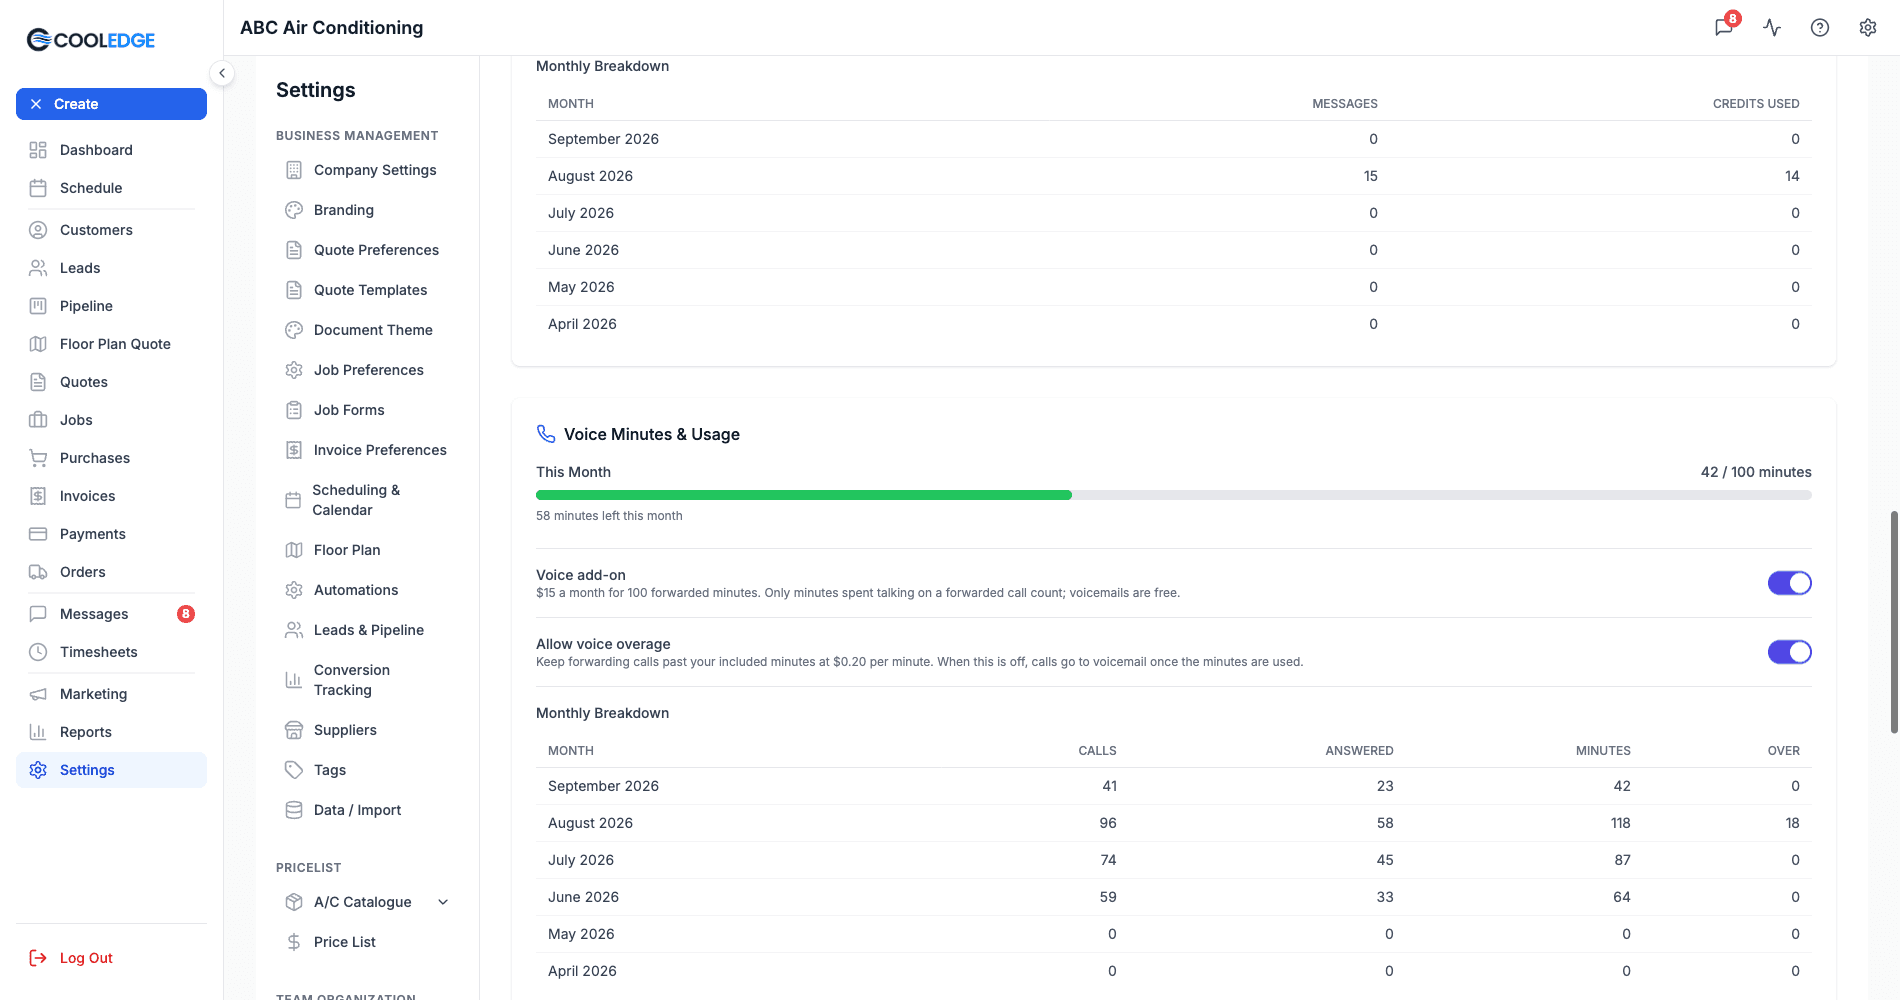The height and width of the screenshot is (1000, 1900).
Task: Click the August 2026 voice breakdown row
Action: 1174,823
